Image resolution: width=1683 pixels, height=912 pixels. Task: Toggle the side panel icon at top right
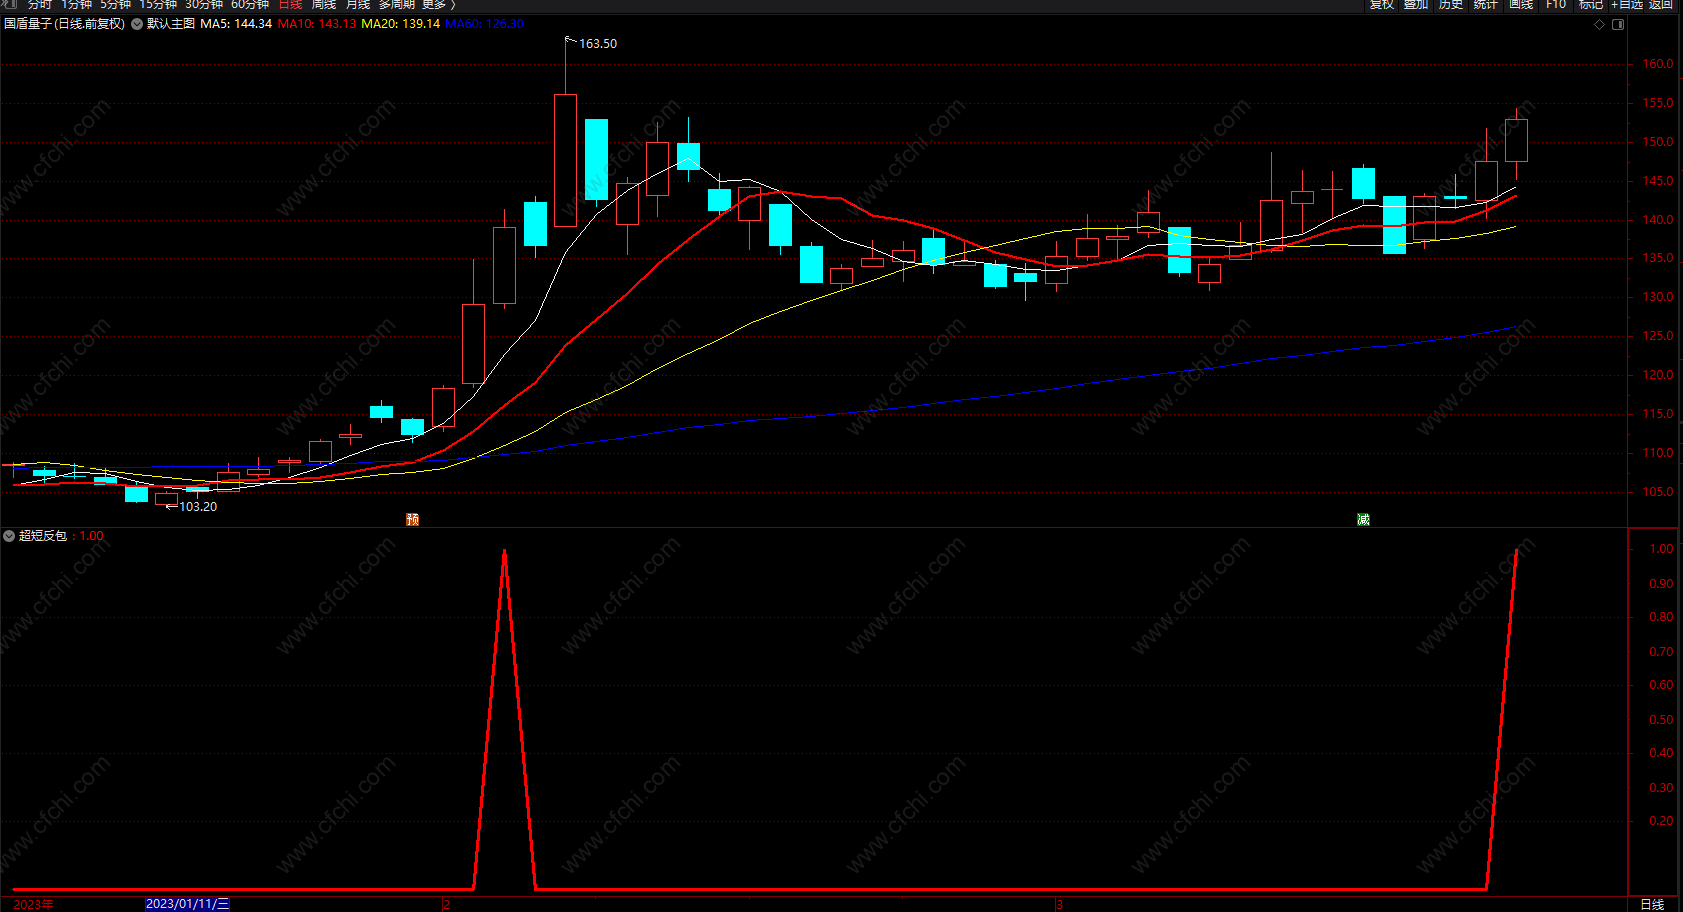[1618, 24]
